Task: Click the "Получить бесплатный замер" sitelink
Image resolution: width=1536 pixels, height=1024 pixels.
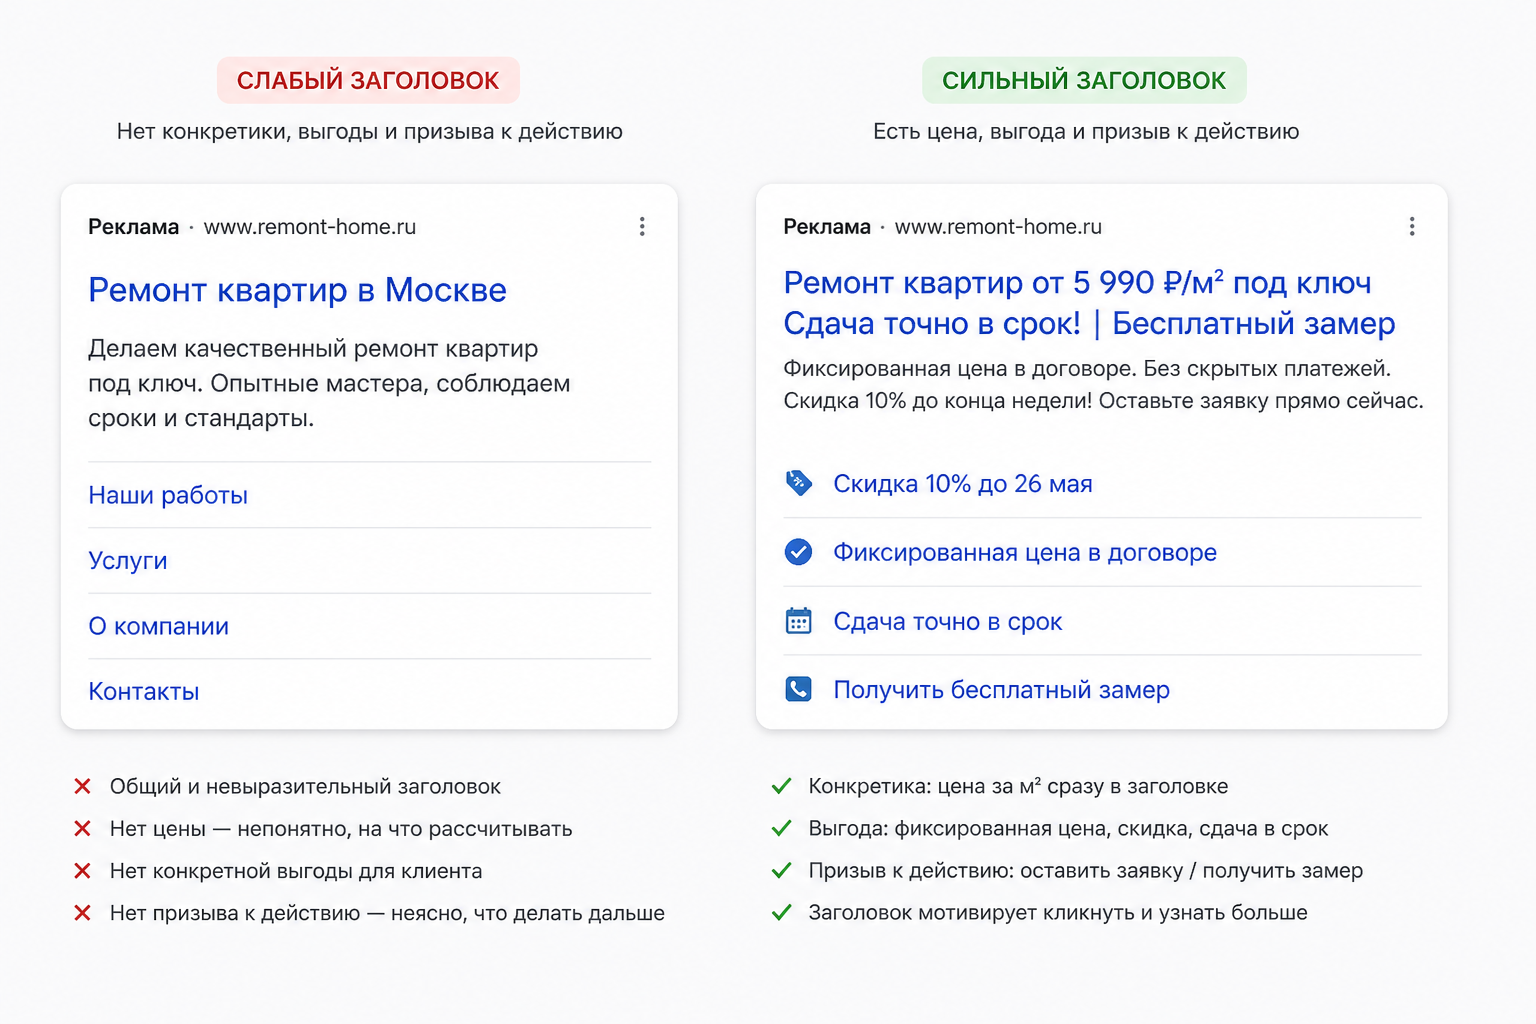Action: (1001, 689)
